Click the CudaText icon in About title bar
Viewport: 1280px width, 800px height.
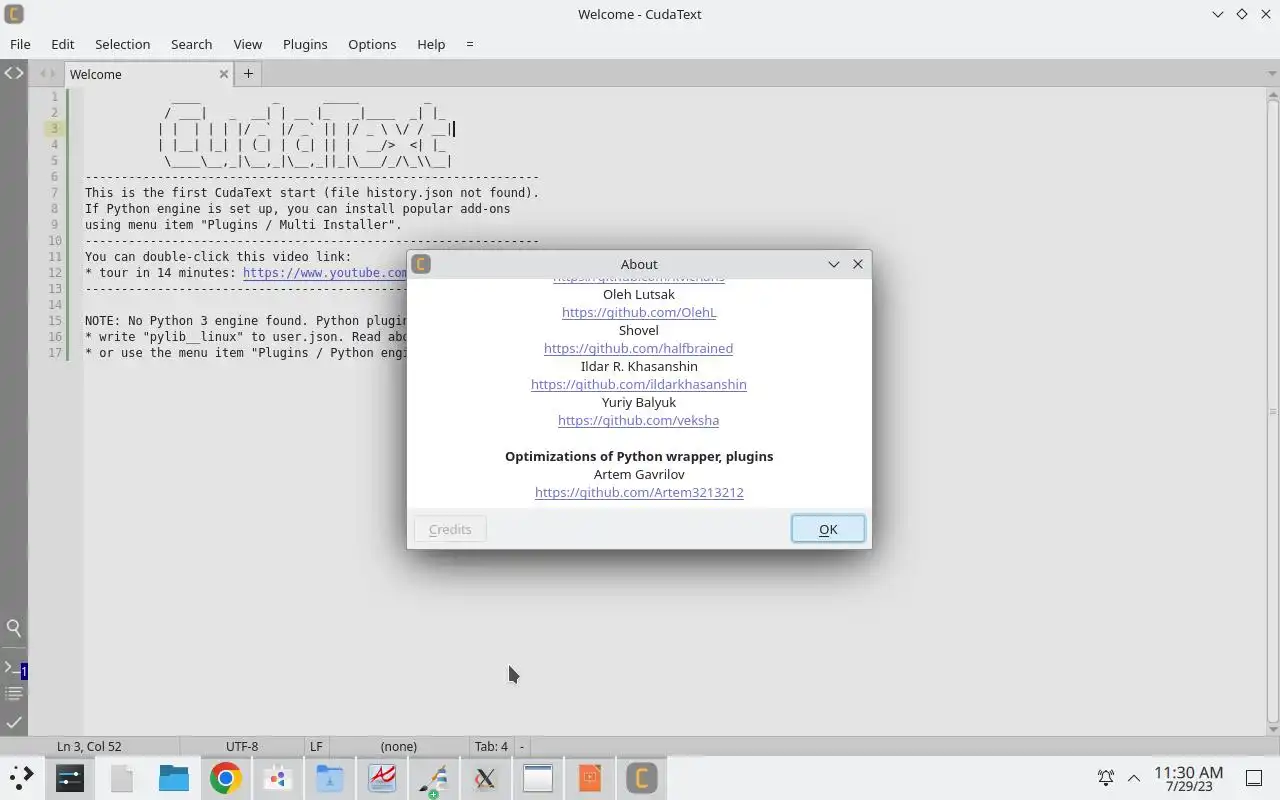(x=421, y=264)
